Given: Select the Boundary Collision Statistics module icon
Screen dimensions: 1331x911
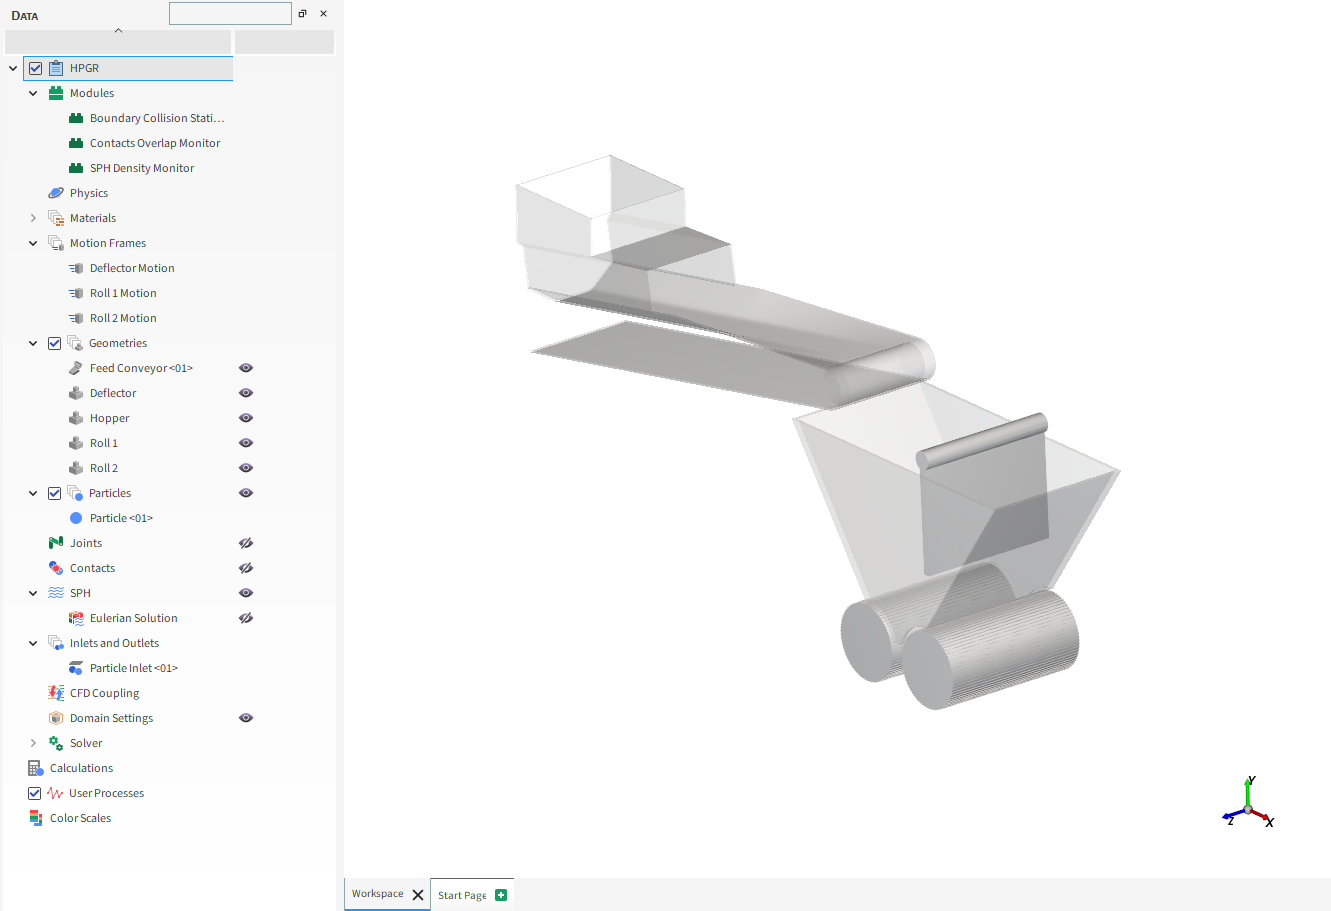Looking at the screenshot, I should tap(76, 118).
